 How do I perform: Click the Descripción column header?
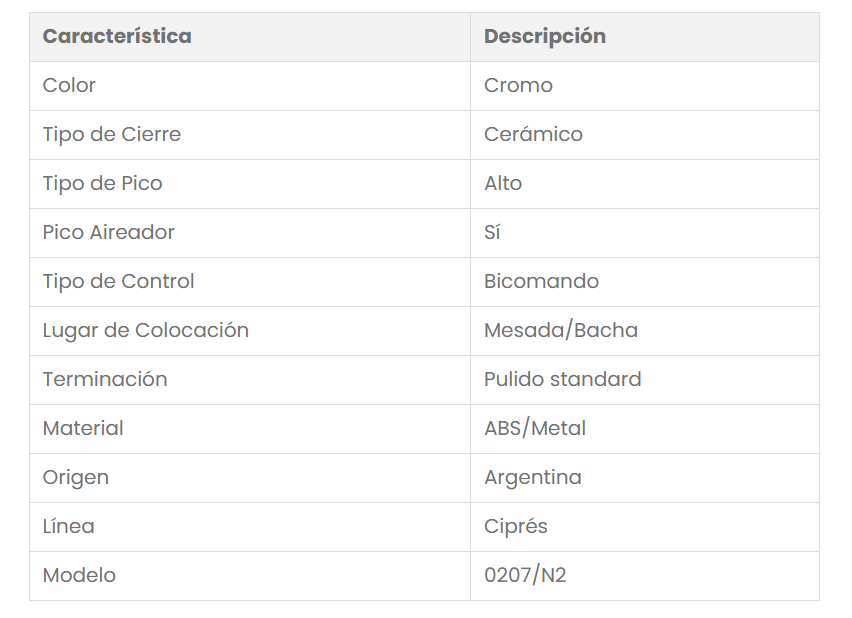coord(544,36)
